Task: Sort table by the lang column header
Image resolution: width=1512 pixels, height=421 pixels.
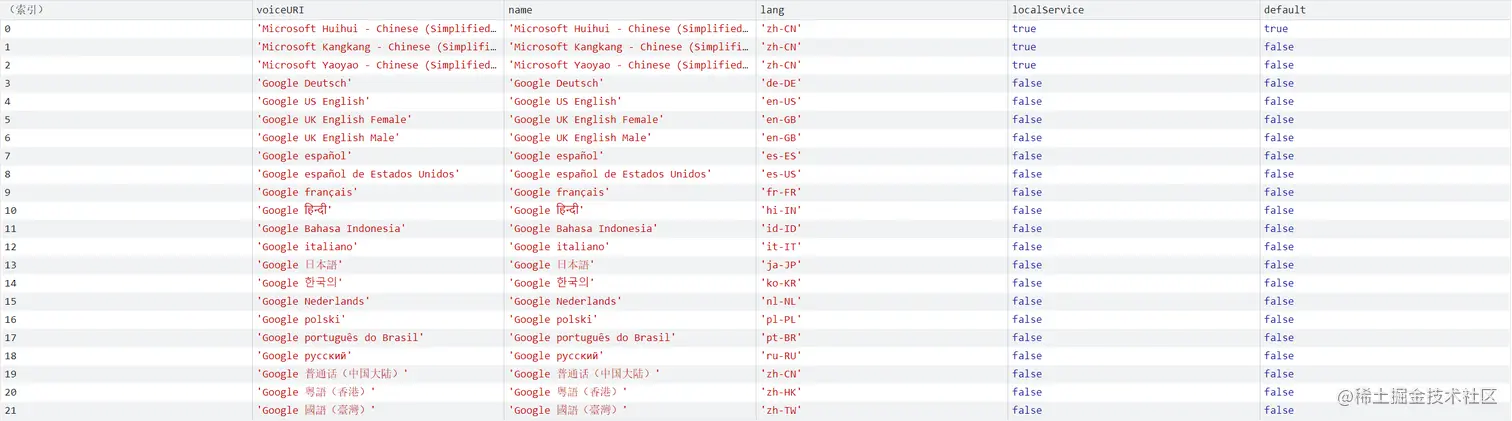Action: (x=882, y=10)
